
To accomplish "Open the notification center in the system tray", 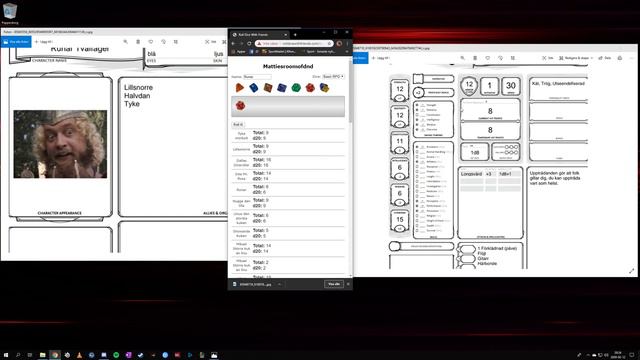I will [632, 355].
